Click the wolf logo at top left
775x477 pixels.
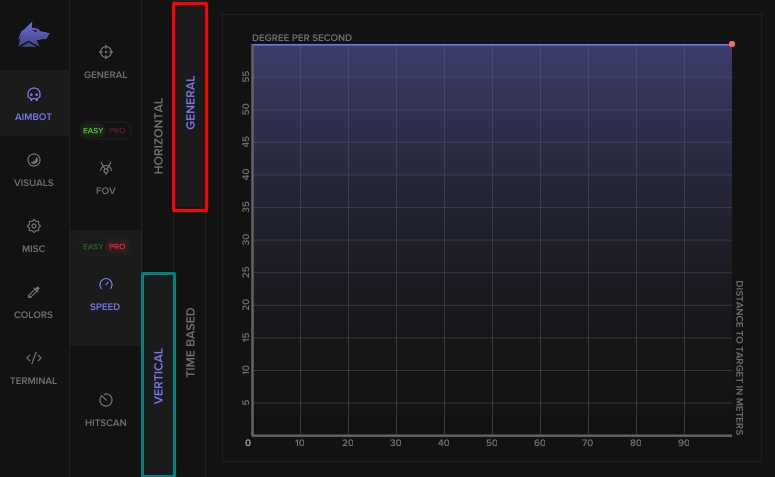tap(33, 35)
